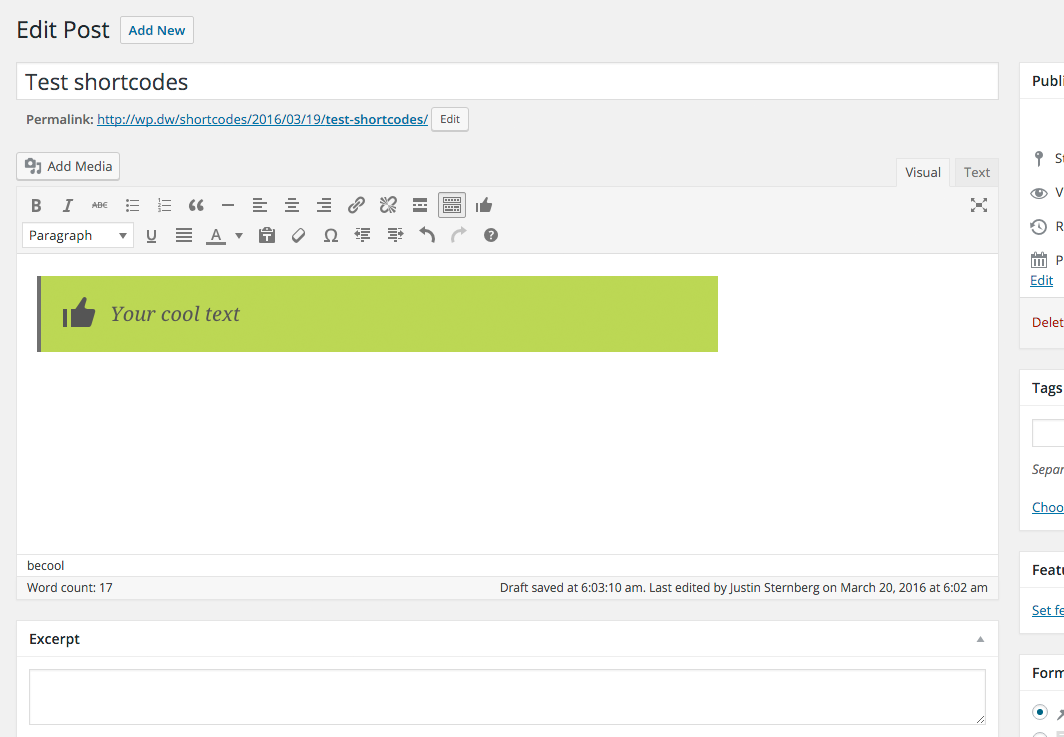Apply text color with the A icon
This screenshot has height=737, width=1064.
pyautogui.click(x=216, y=235)
